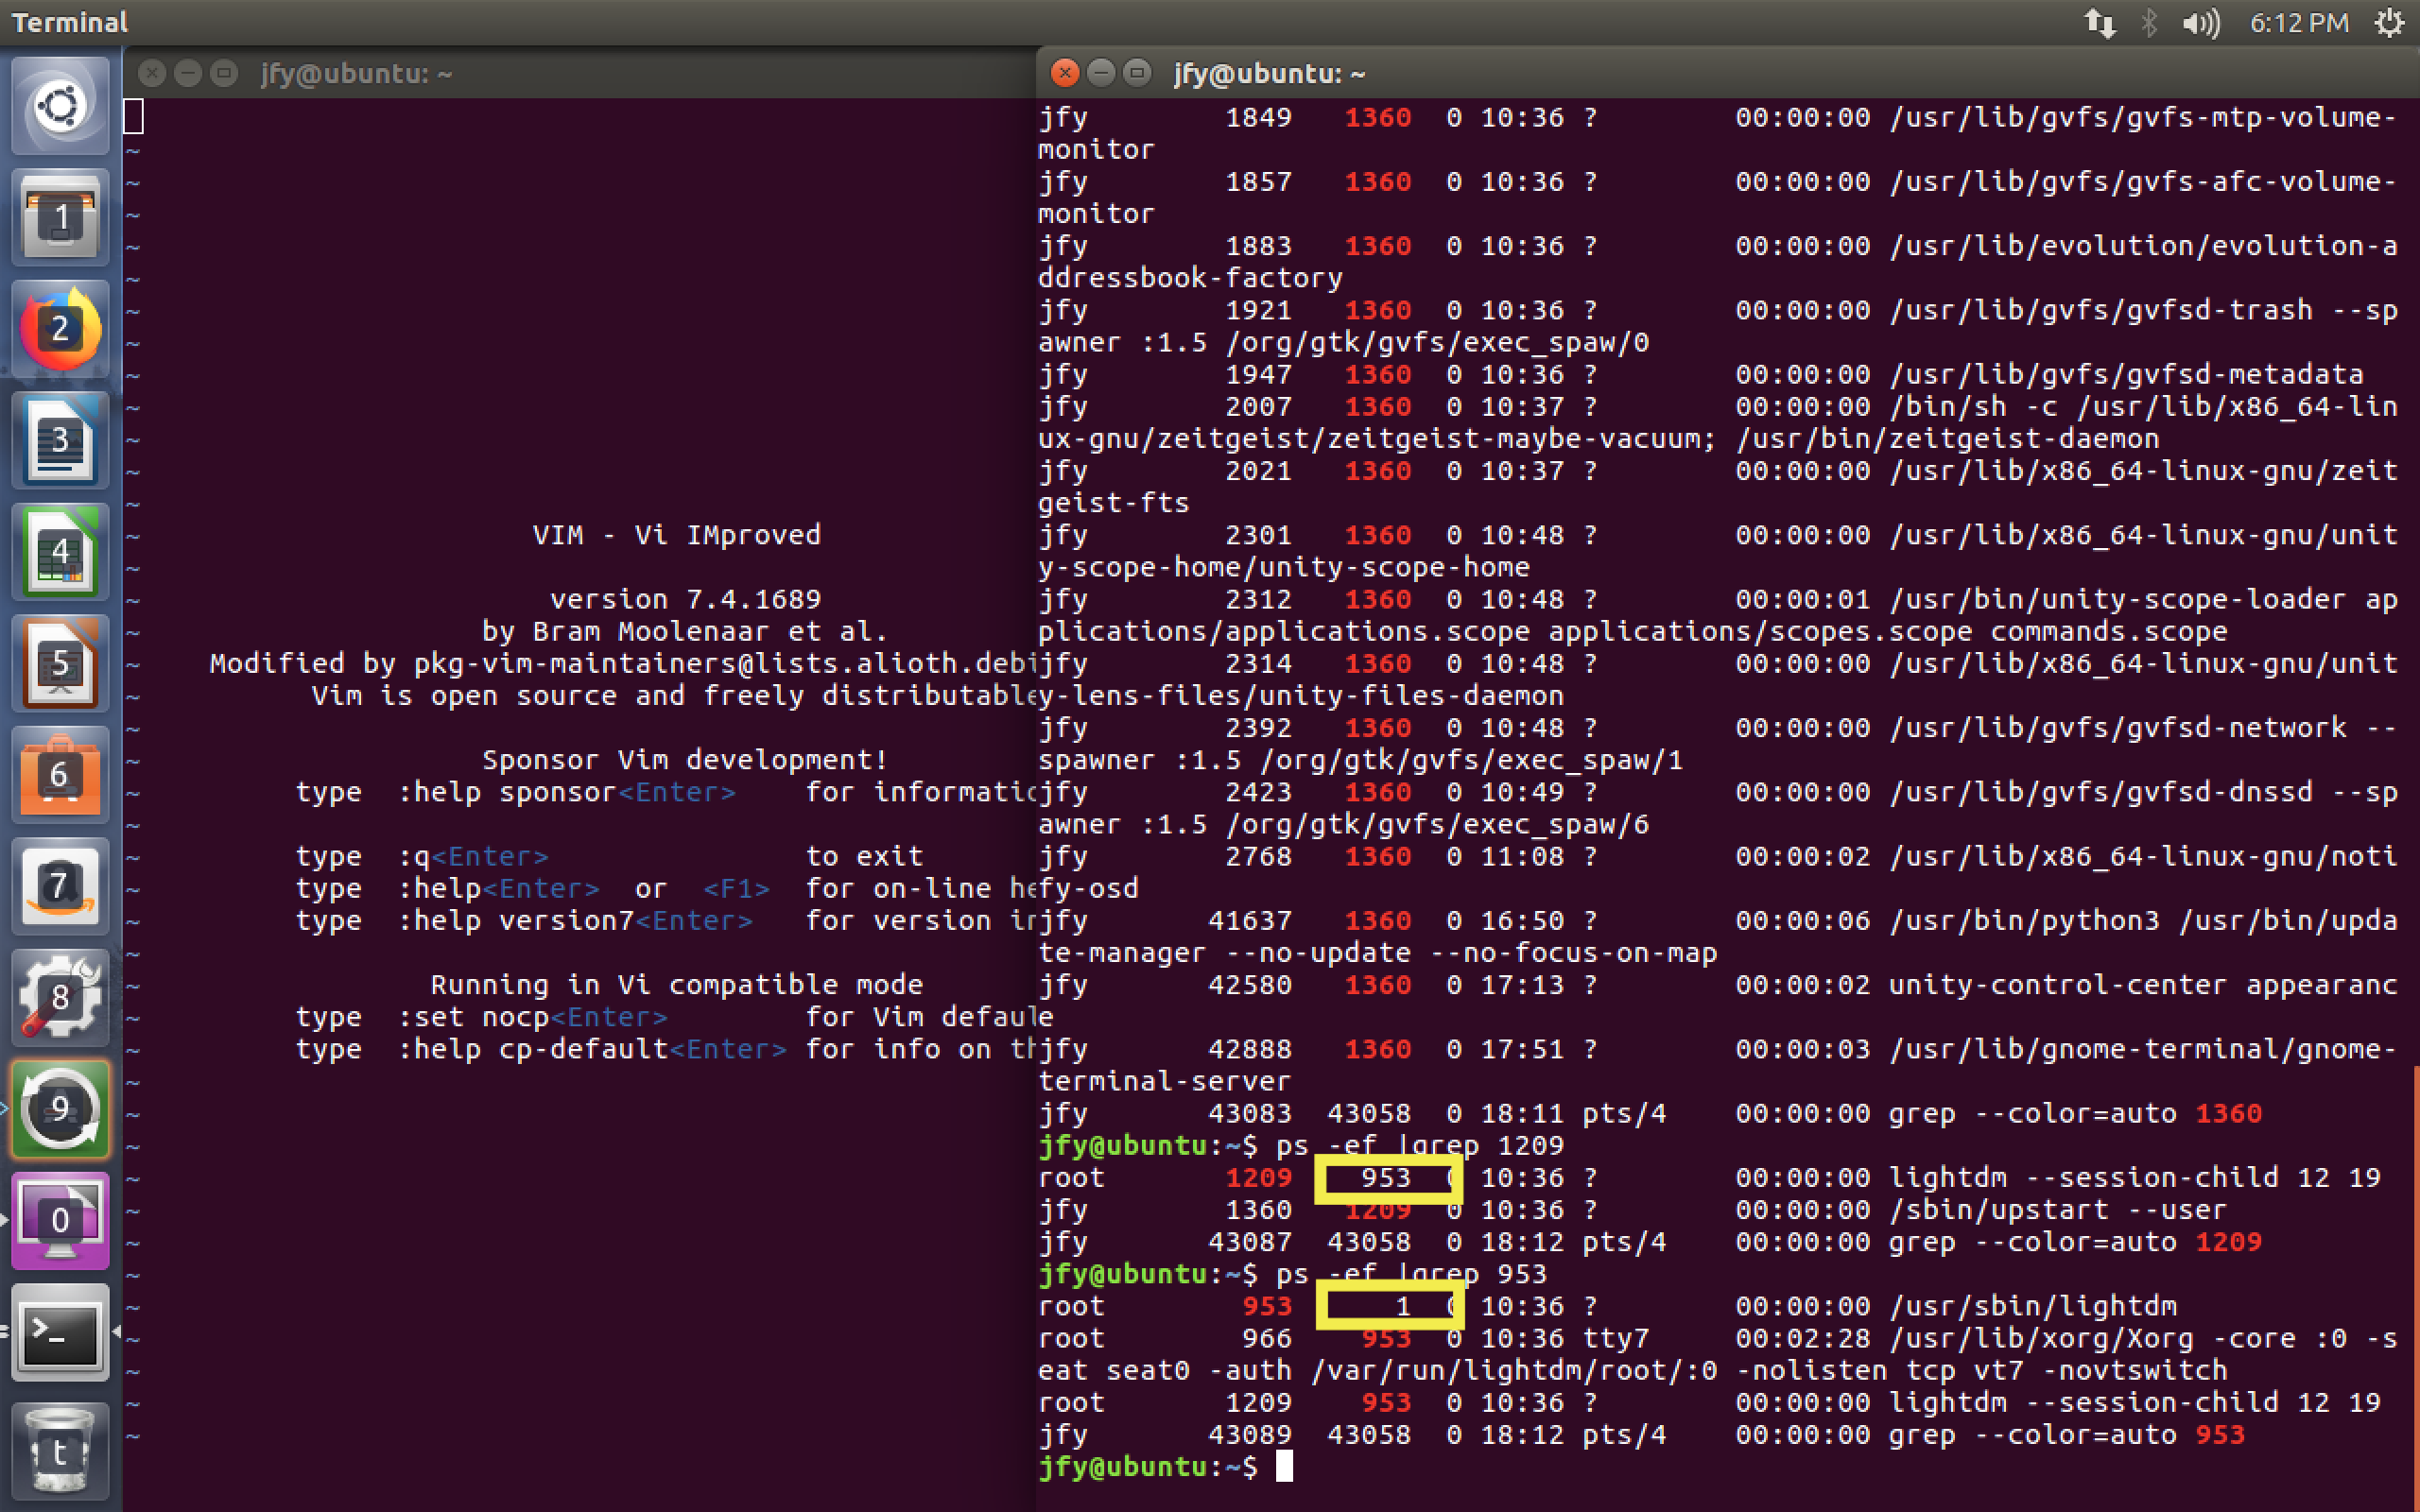This screenshot has width=2420, height=1512.
Task: Open the power and session gear menu
Action: (2389, 22)
